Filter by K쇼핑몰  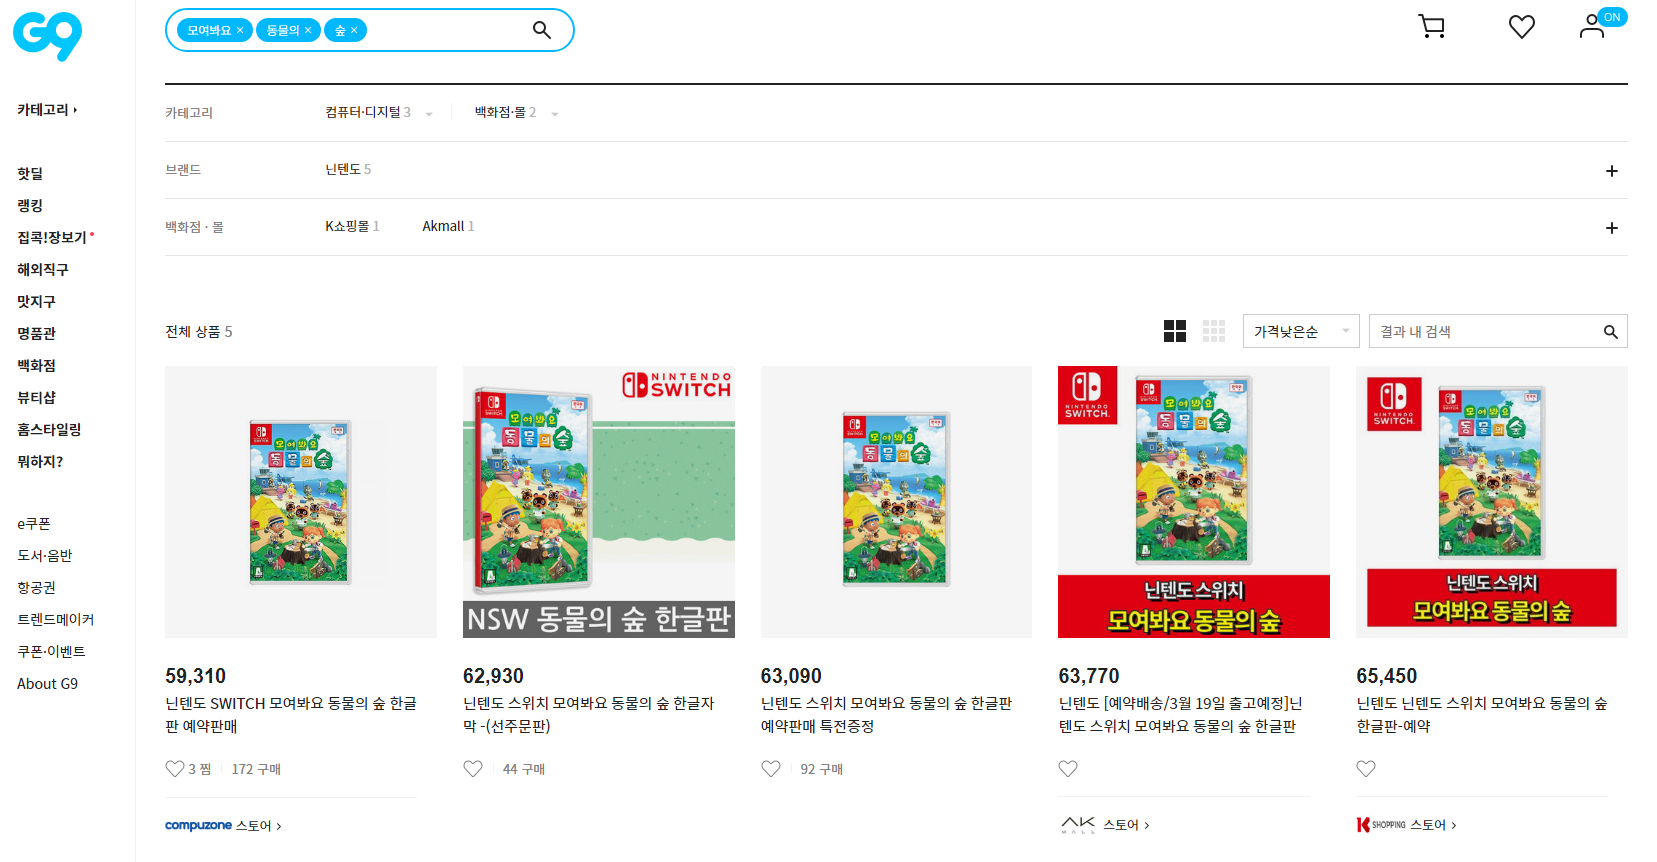point(352,227)
